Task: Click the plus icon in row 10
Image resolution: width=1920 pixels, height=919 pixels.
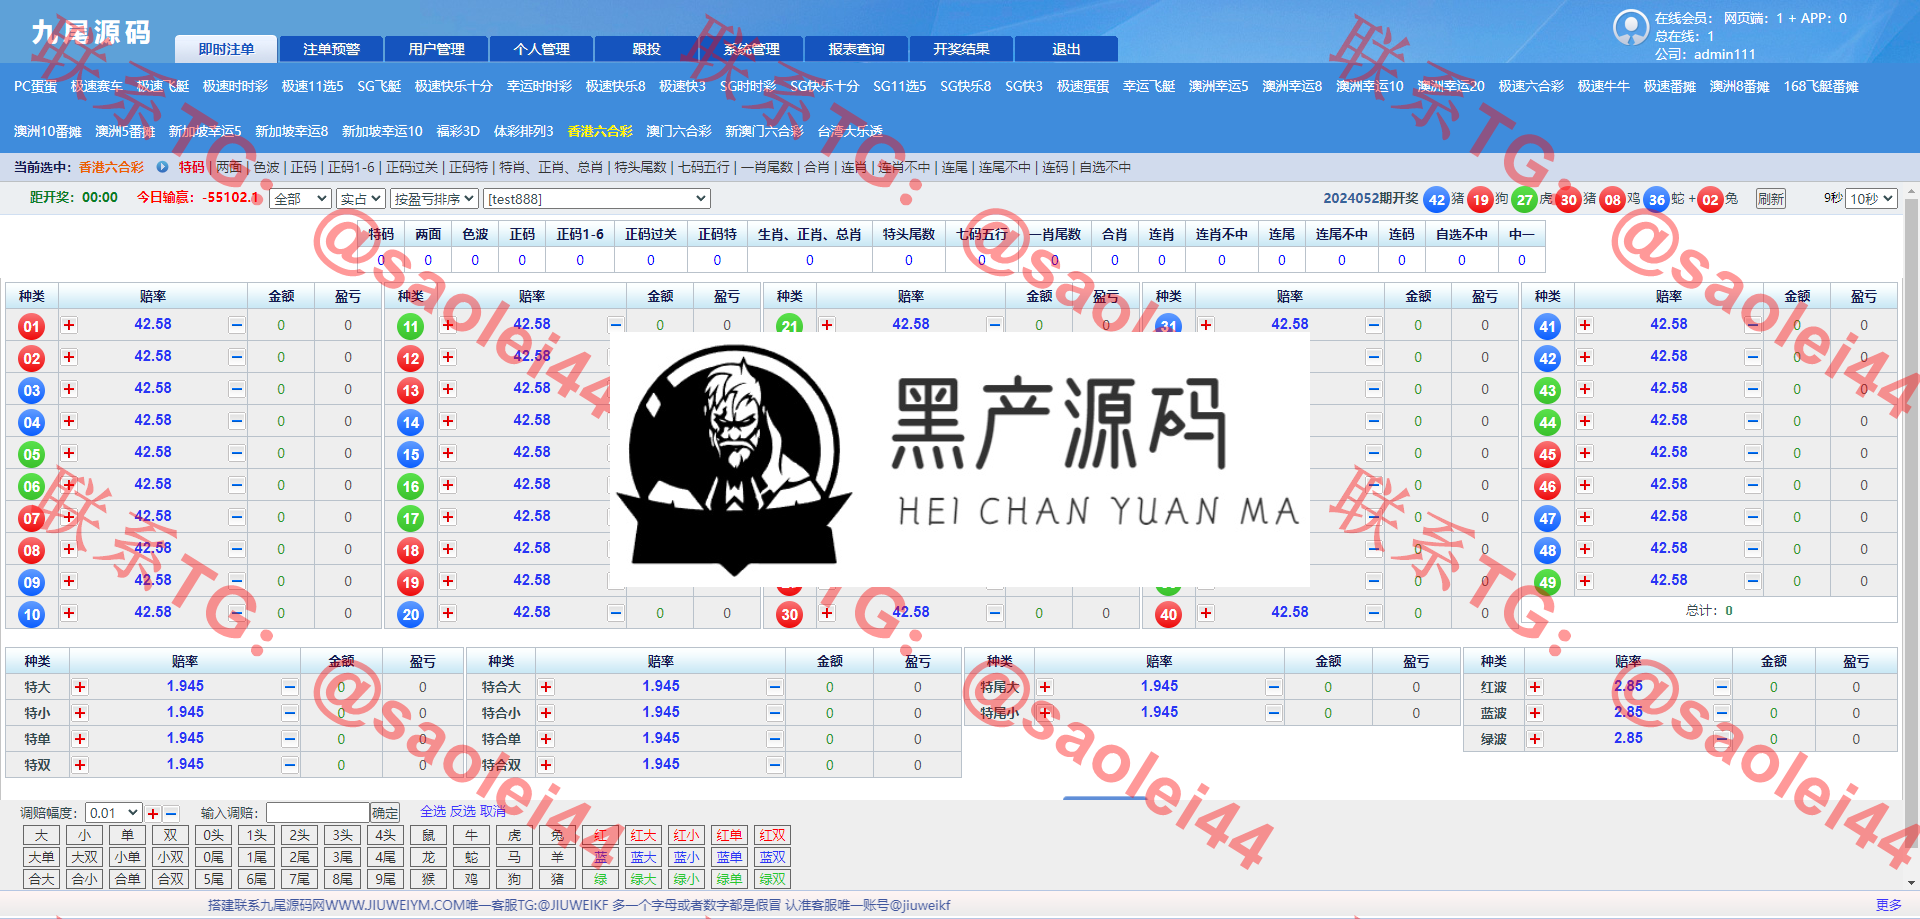Action: tap(69, 613)
